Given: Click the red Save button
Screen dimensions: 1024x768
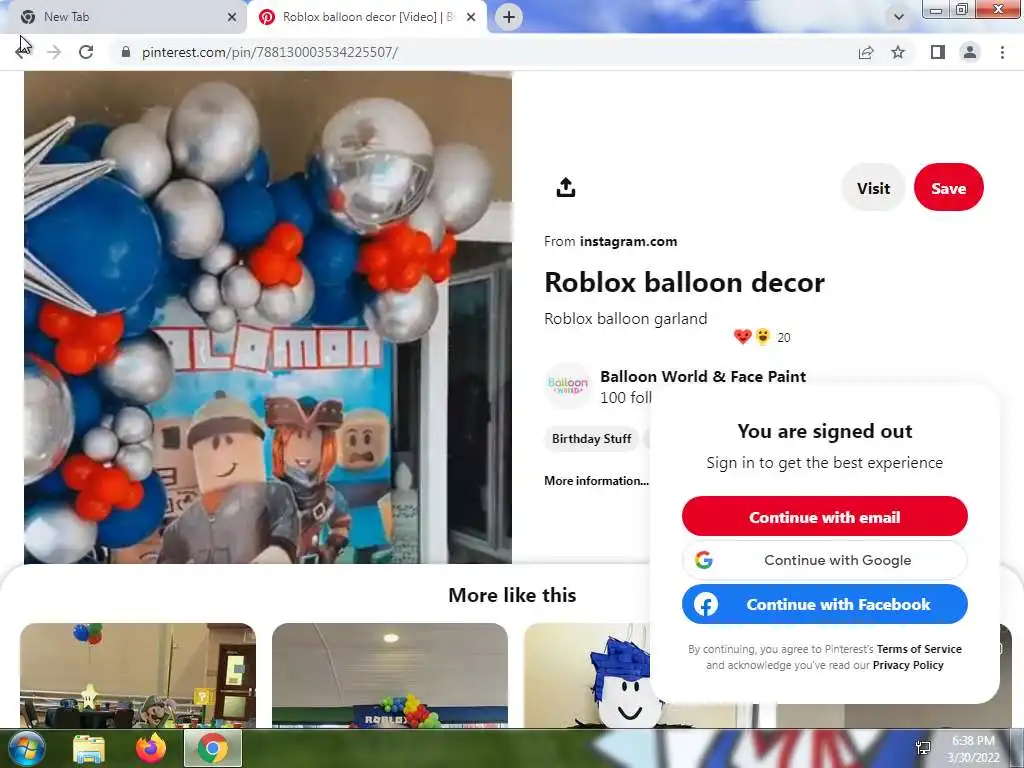Looking at the screenshot, I should [948, 188].
